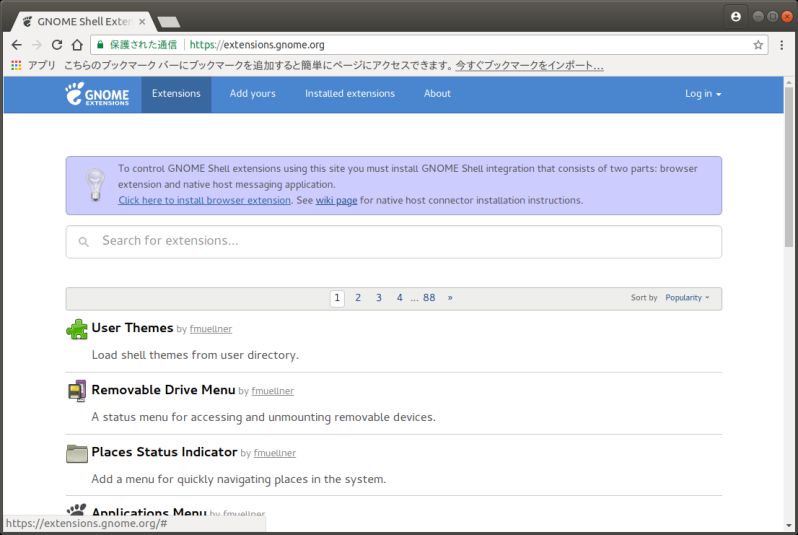
Task: Close the GNOME Shell Extensions tab
Action: coord(142,21)
